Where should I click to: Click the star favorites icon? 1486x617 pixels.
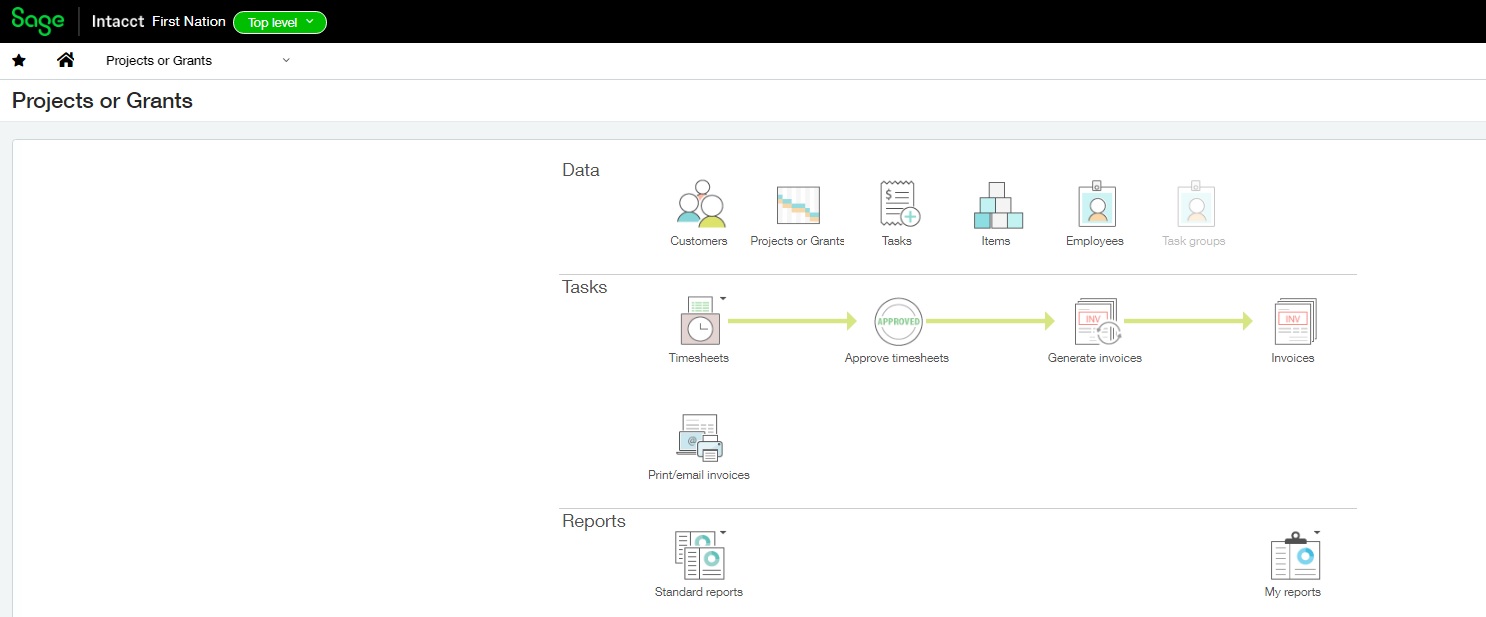18,60
